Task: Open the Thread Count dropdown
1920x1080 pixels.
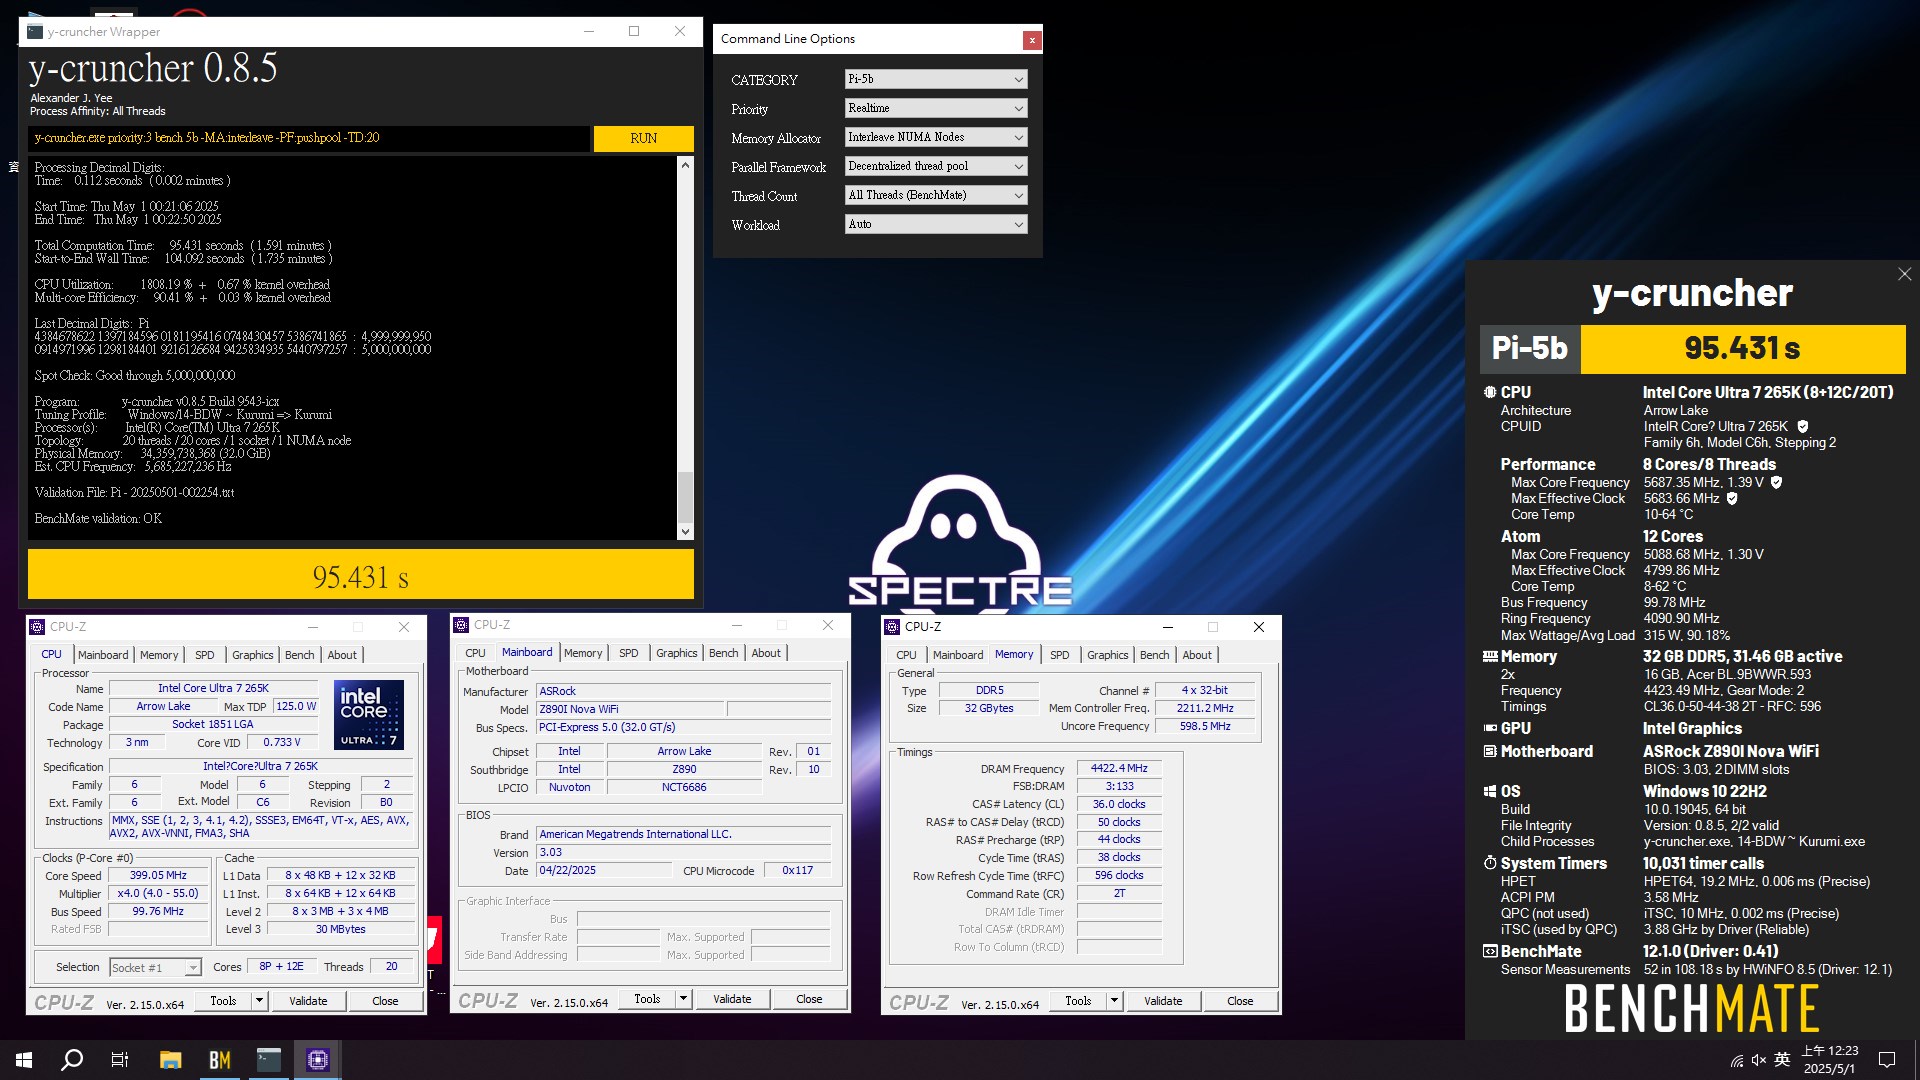Action: pyautogui.click(x=936, y=195)
